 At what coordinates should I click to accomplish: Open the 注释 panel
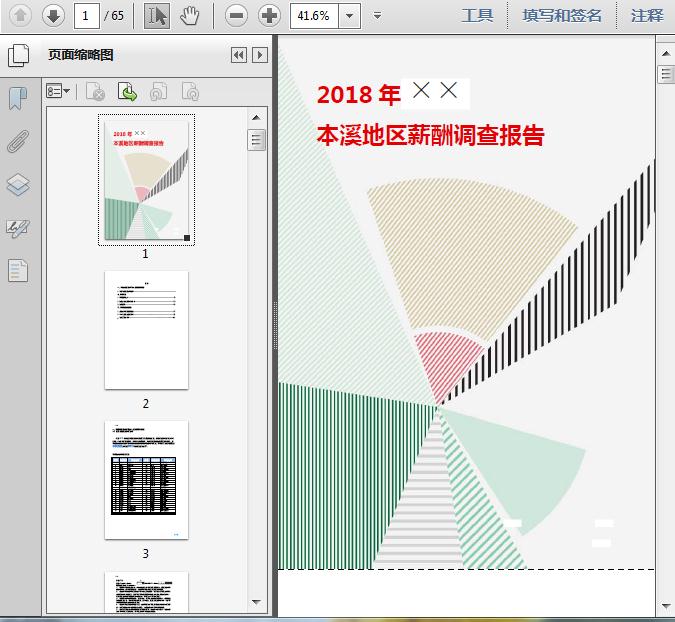(x=647, y=16)
